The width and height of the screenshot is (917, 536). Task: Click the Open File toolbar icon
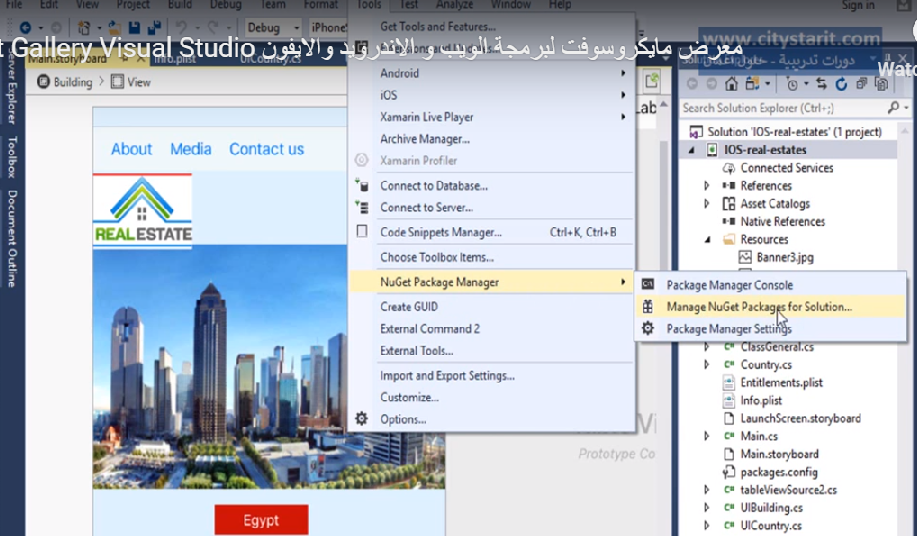click(x=114, y=27)
